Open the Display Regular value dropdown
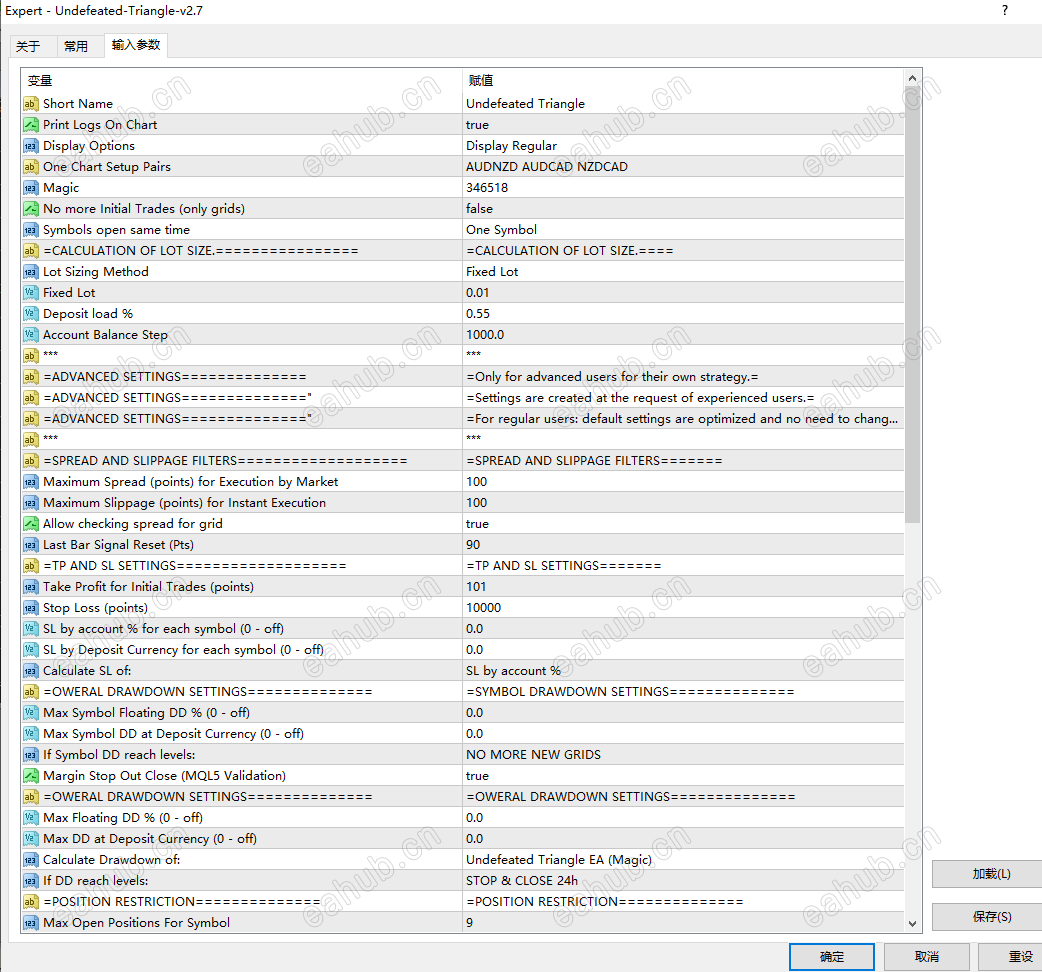 (683, 146)
